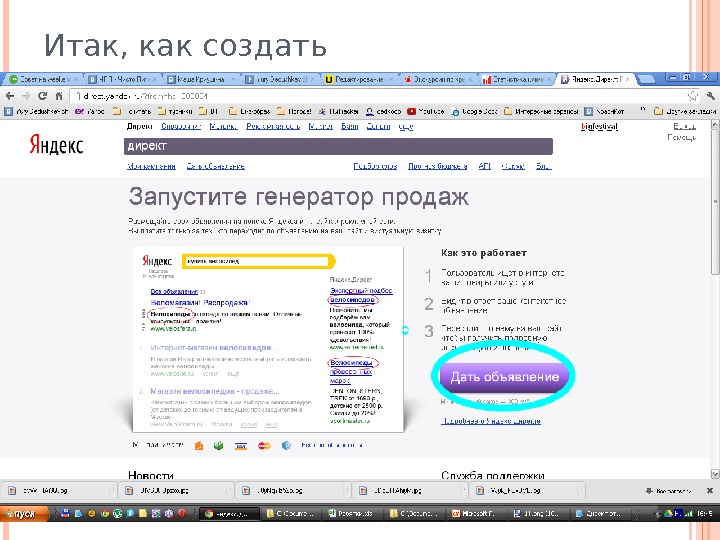The image size is (720, 540).
Task: Open the all payment methods link after the icons
Action: coord(332,445)
